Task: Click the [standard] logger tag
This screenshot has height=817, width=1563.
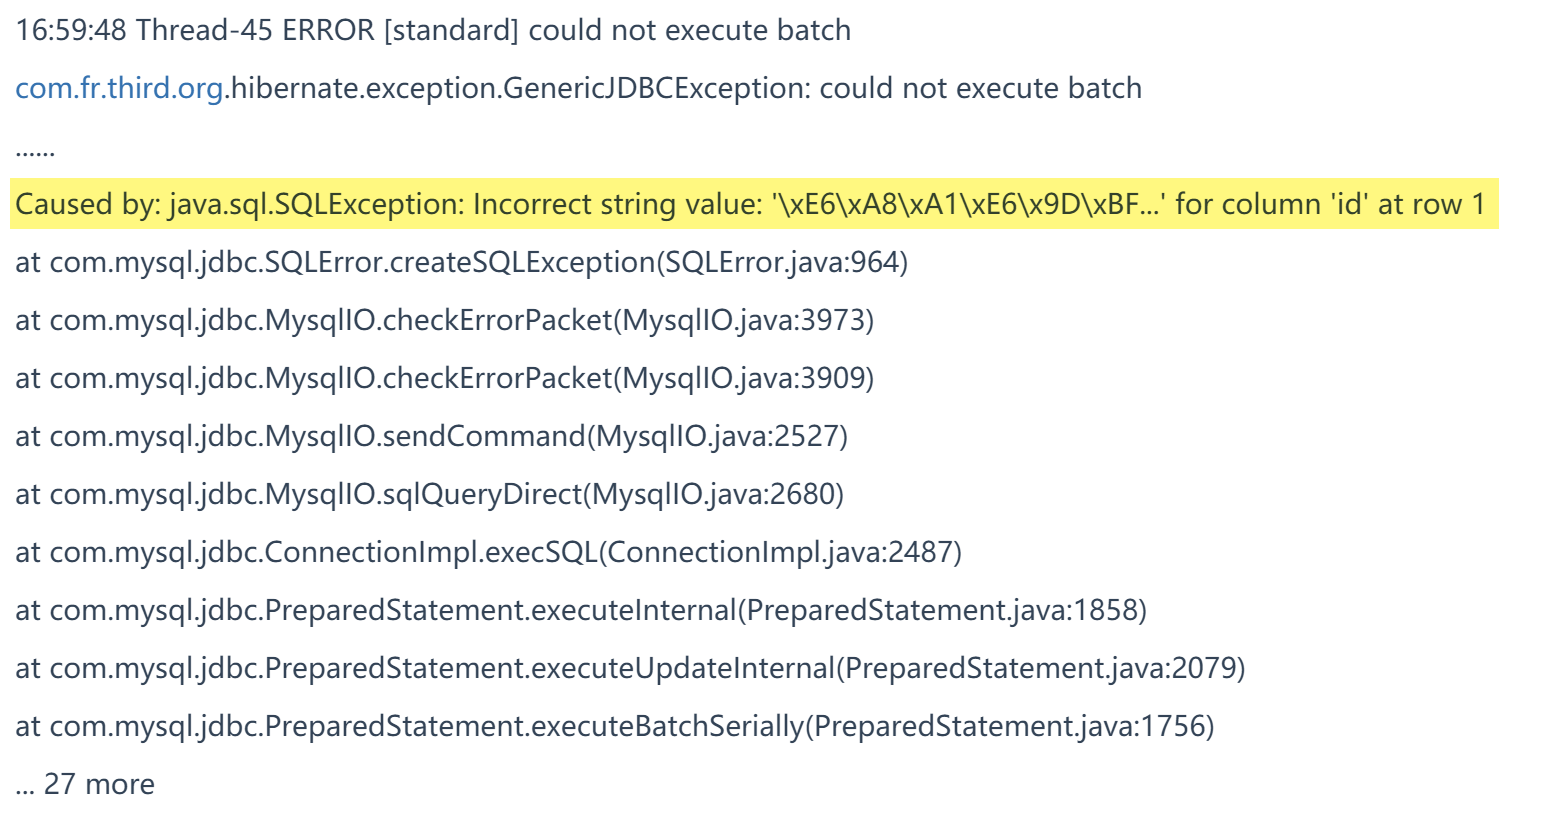Action: tap(452, 31)
